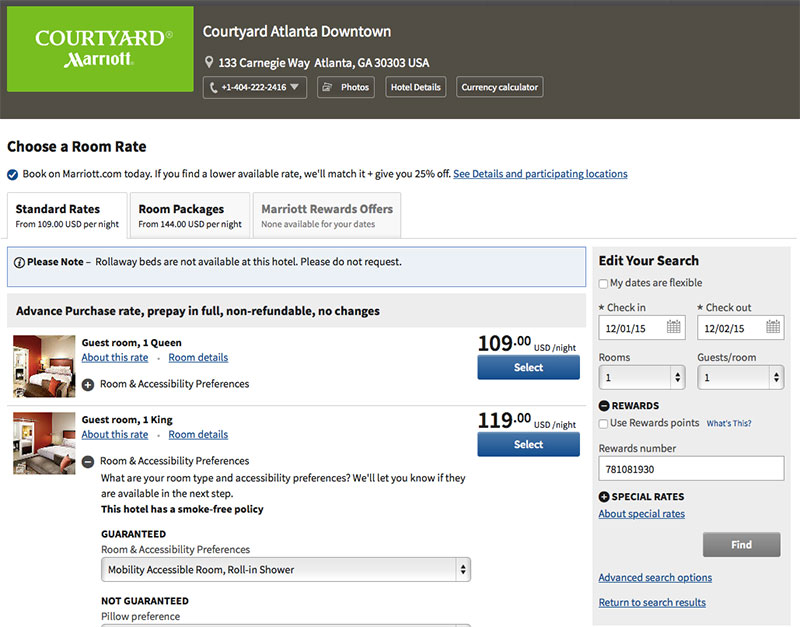Switch to the Room Packages tab
The image size is (800, 627).
tap(190, 215)
